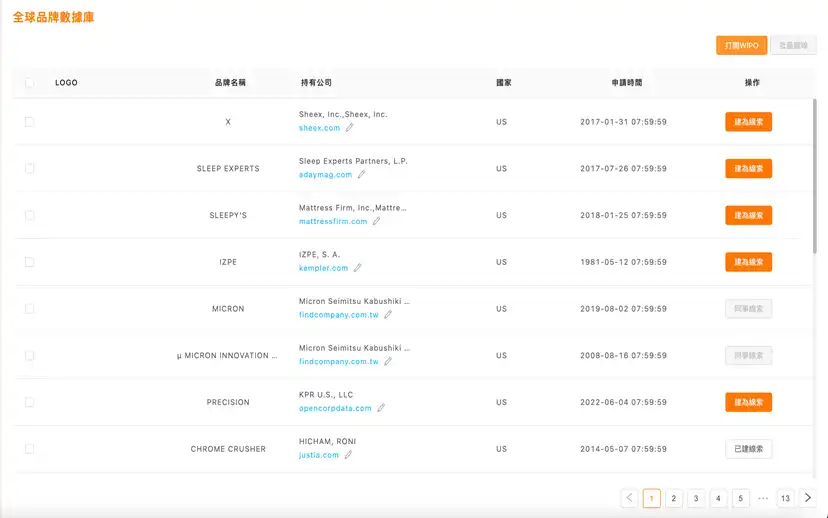Click date 2022-06-04 07:59:59
Image resolution: width=828 pixels, height=518 pixels.
click(624, 402)
